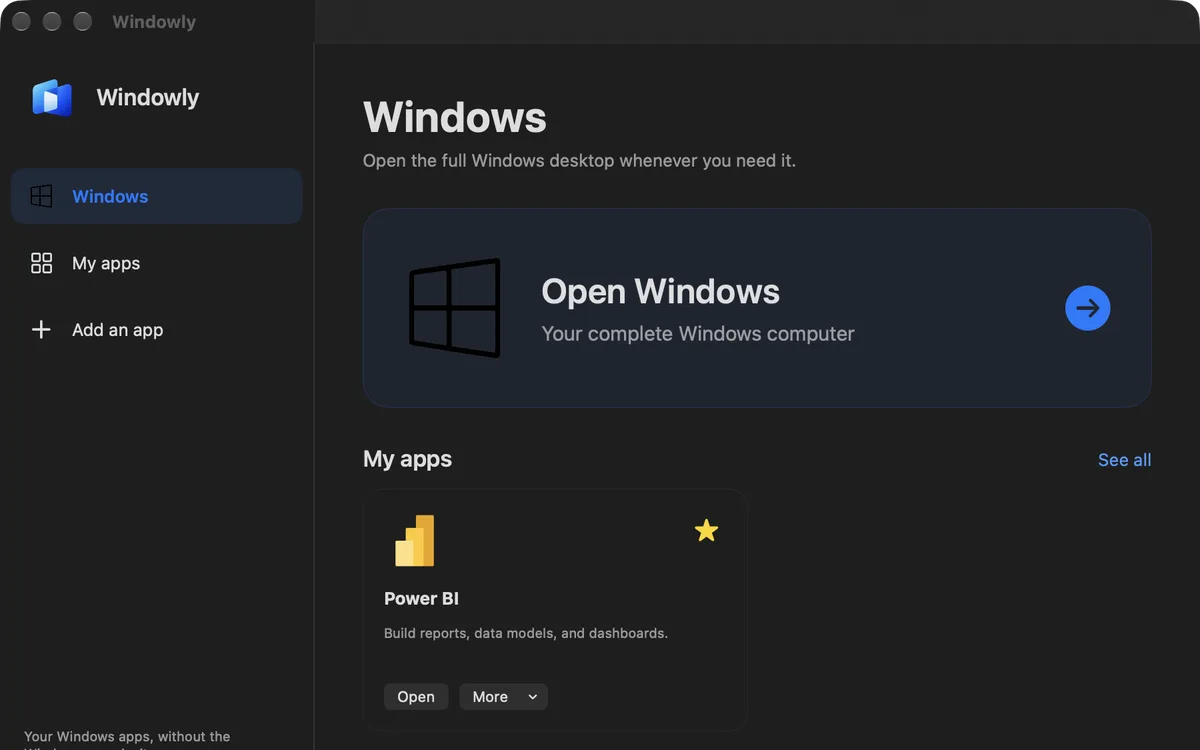This screenshot has height=750, width=1200.
Task: Select the Windows sidebar item label
Action: click(110, 197)
